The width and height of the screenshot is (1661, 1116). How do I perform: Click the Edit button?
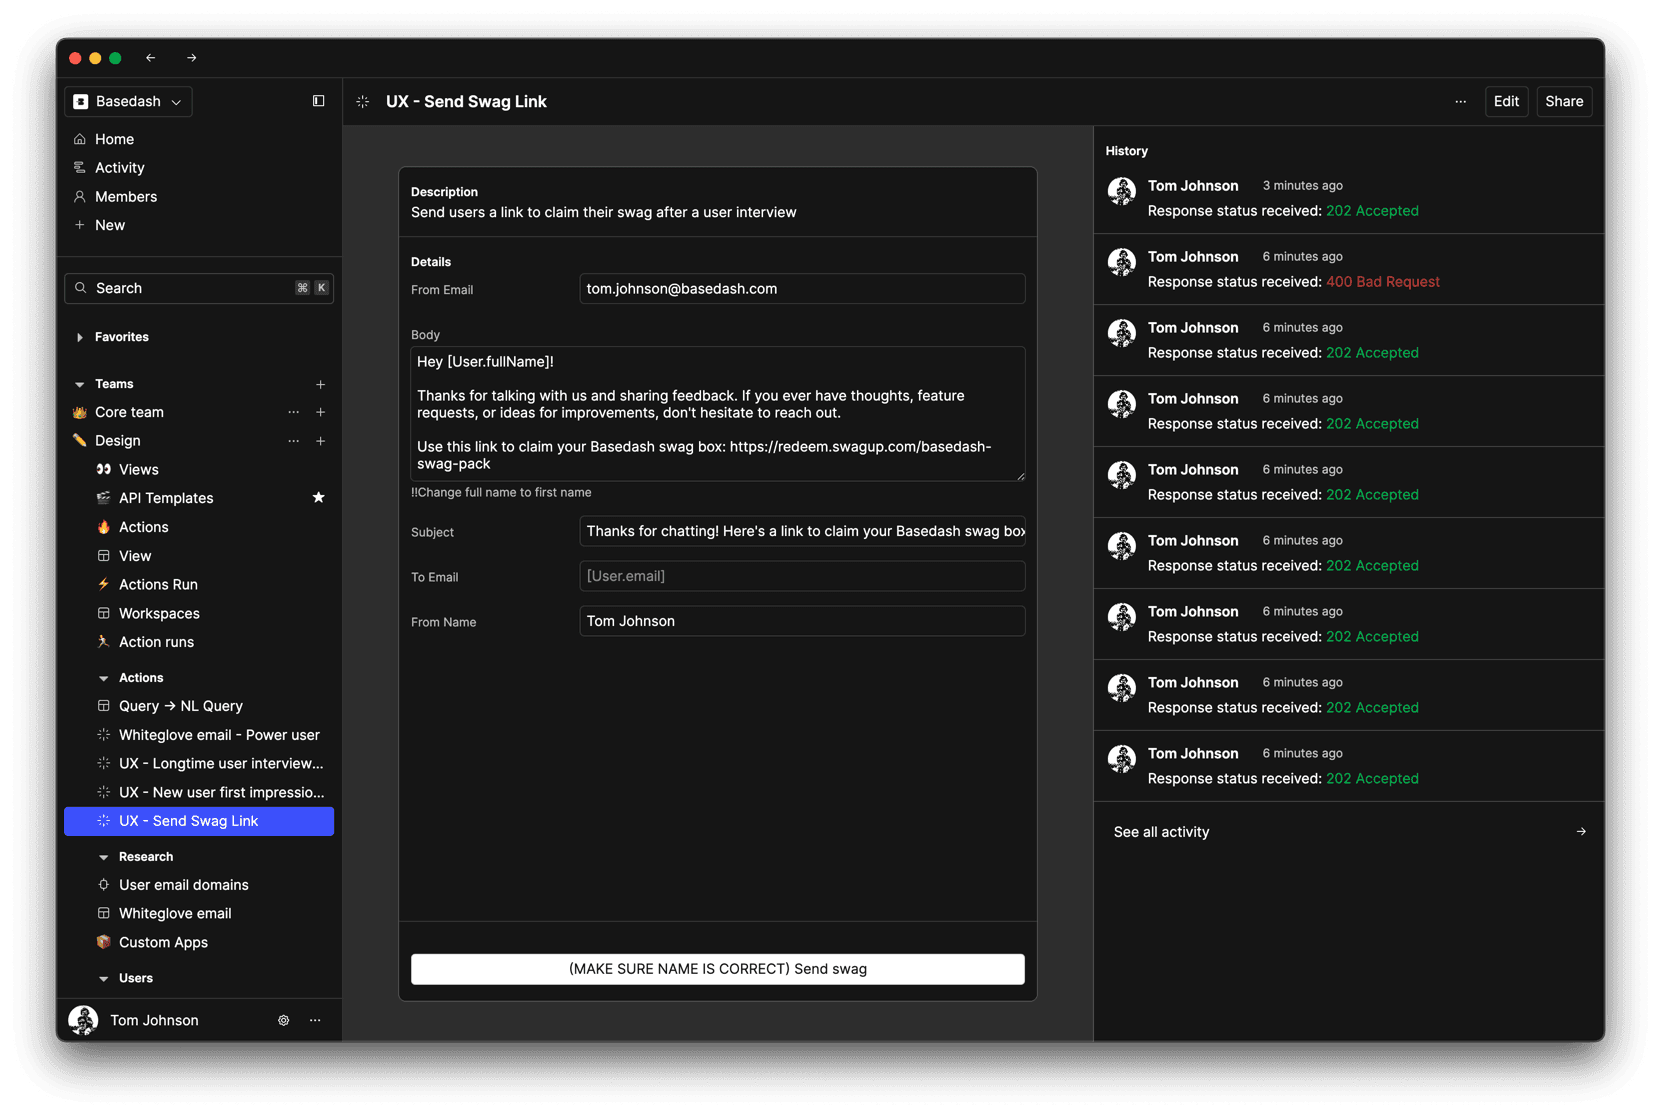click(1506, 101)
